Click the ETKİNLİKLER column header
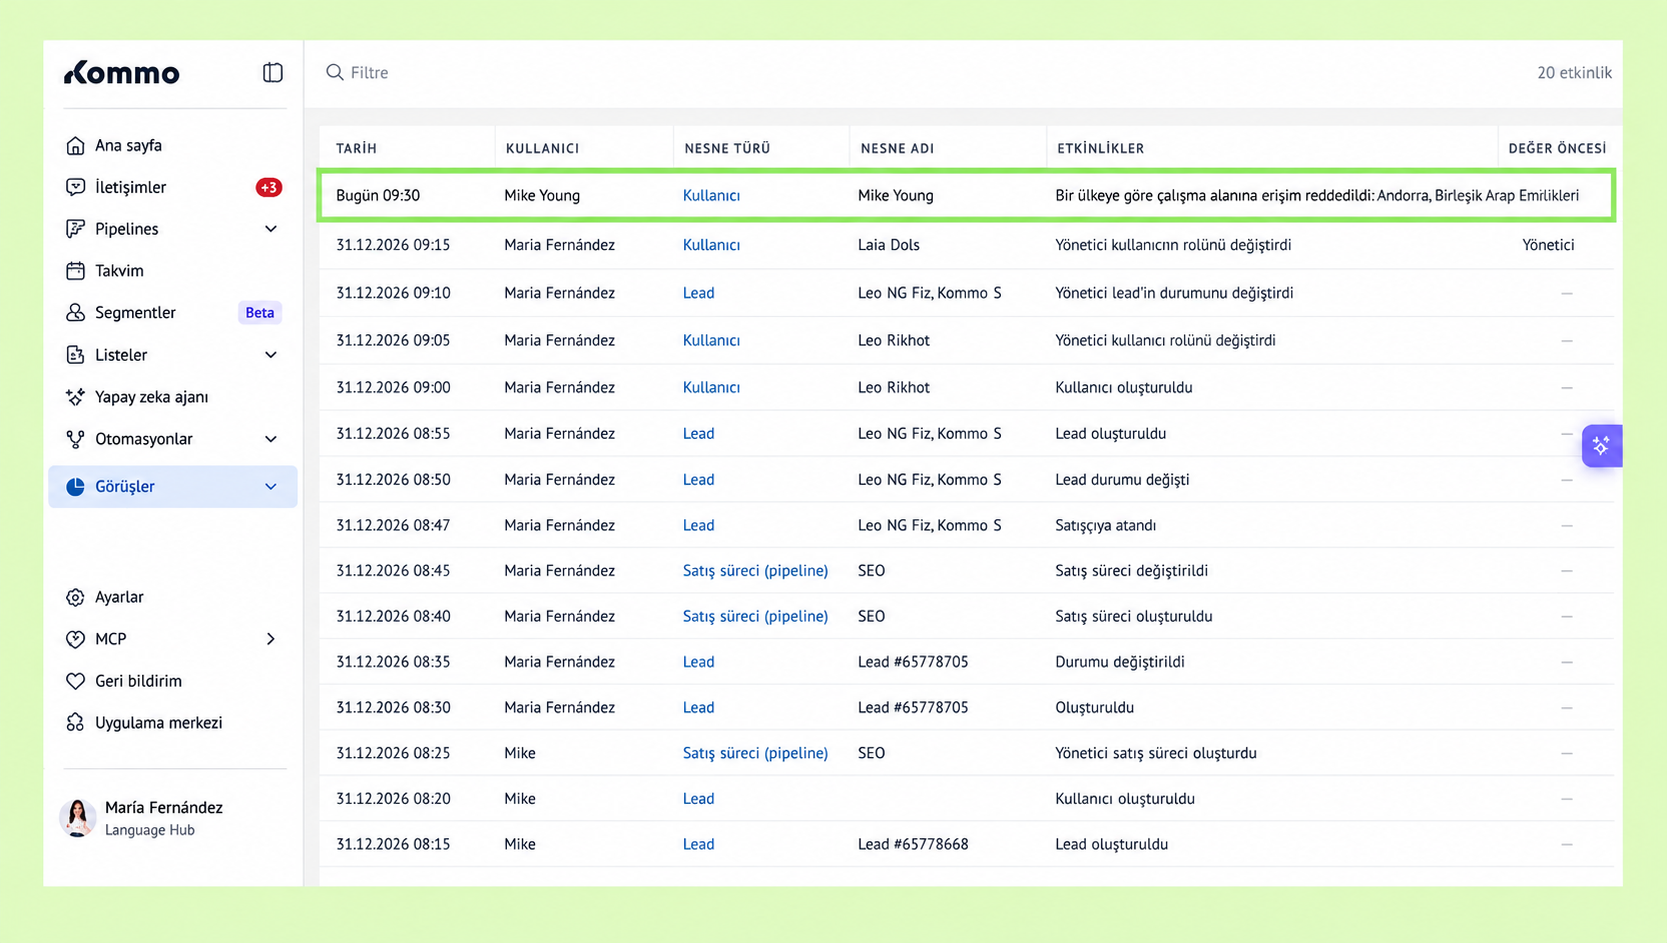Image resolution: width=1667 pixels, height=943 pixels. (x=1100, y=148)
